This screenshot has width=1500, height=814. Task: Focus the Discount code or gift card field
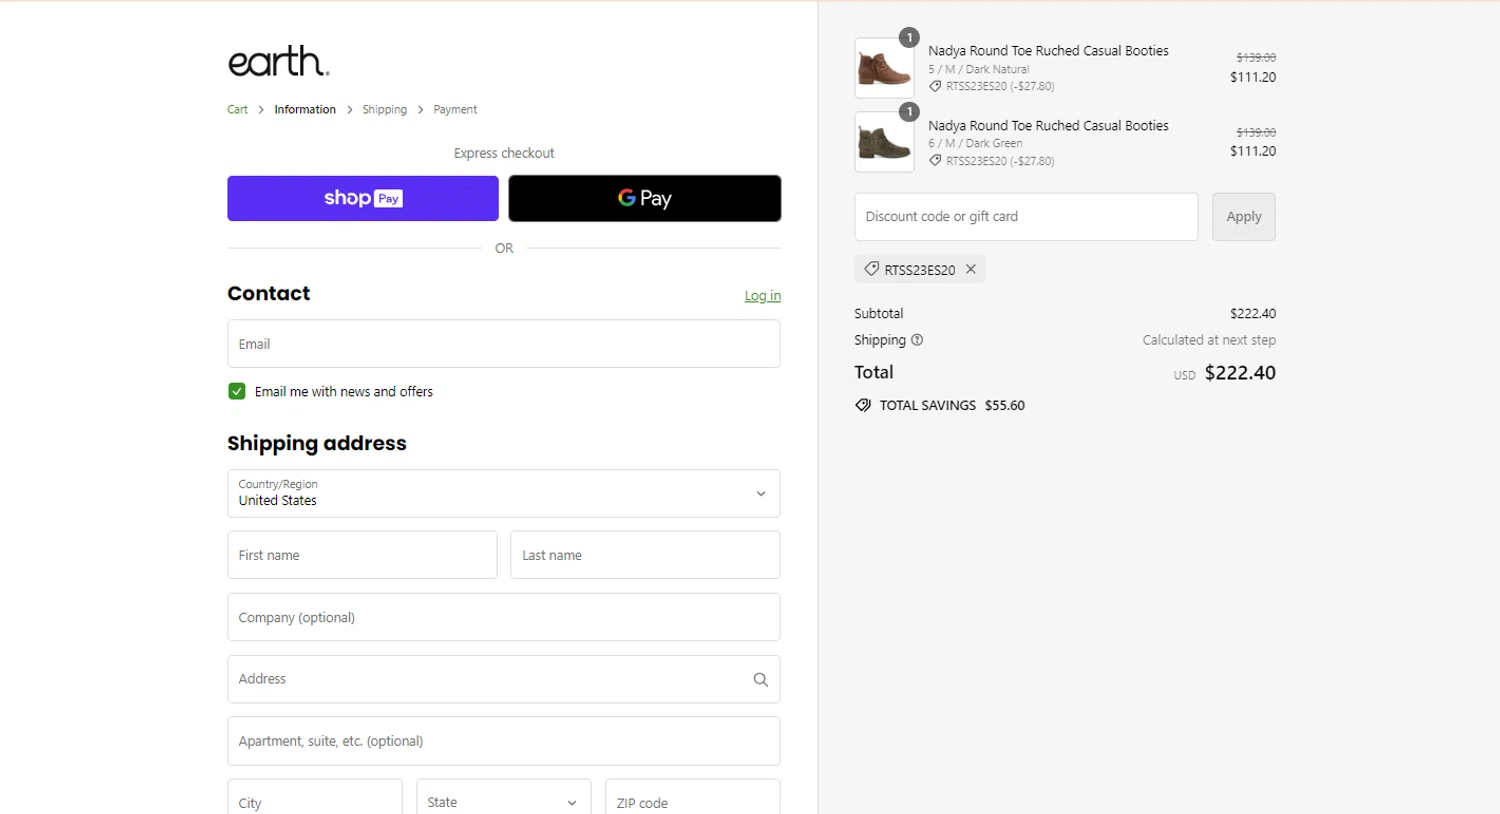coord(1026,217)
